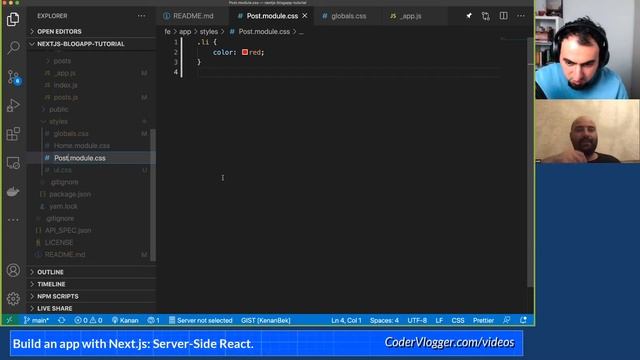
Task: Open the Explorer view in activity bar
Action: click(13, 19)
